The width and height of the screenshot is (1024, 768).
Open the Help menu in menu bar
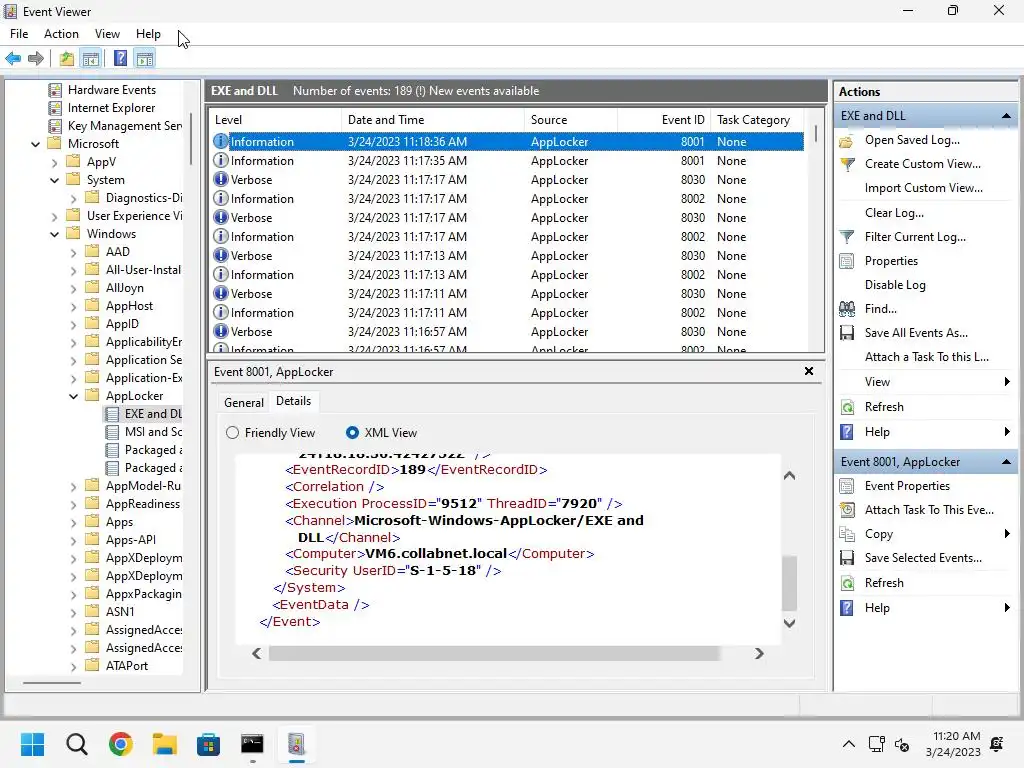click(x=148, y=34)
